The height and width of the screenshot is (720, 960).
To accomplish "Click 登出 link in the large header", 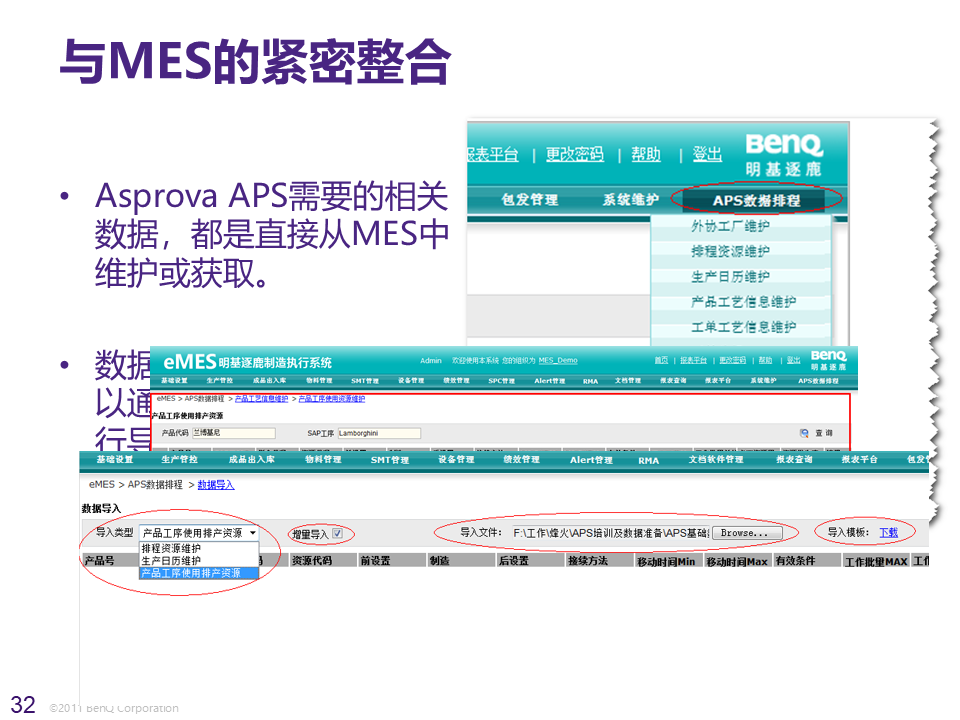I will [x=707, y=154].
